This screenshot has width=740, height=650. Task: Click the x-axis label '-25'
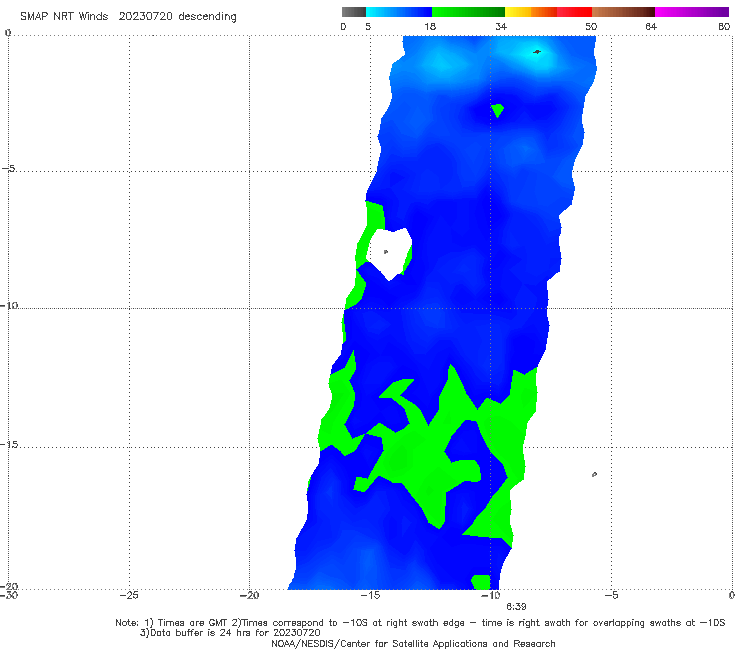click(x=129, y=595)
